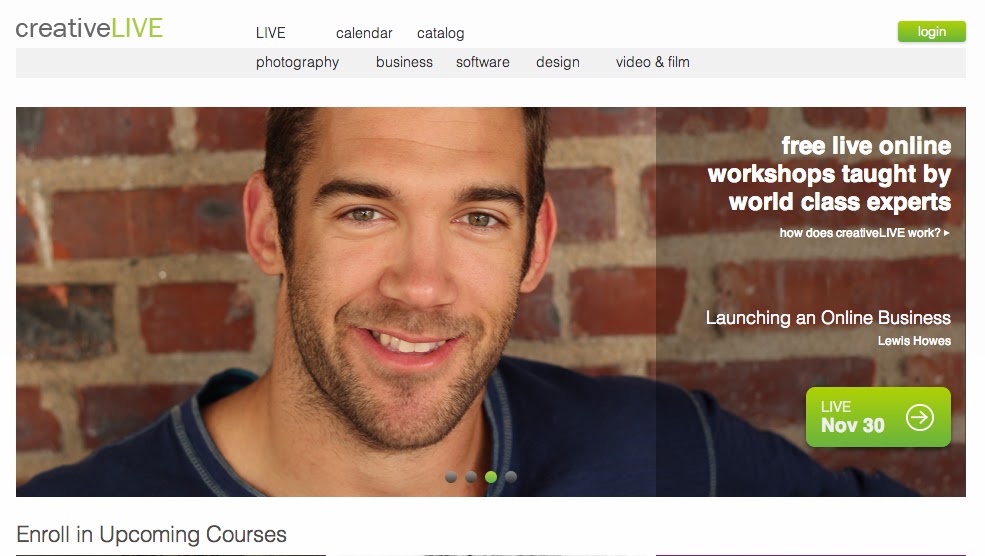Open the calendar page

tap(364, 33)
